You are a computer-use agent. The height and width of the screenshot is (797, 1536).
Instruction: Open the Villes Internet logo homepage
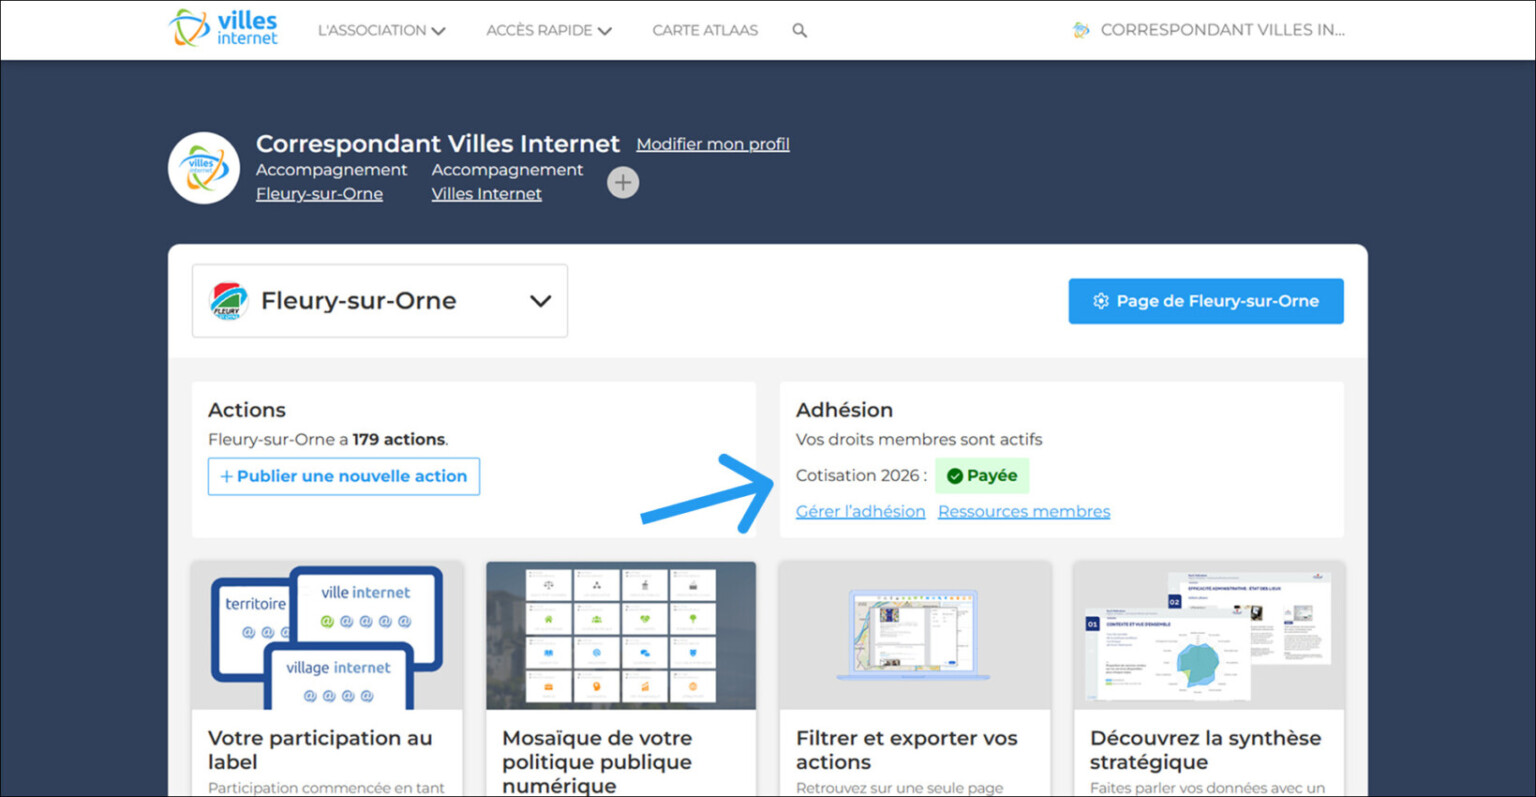coord(223,28)
